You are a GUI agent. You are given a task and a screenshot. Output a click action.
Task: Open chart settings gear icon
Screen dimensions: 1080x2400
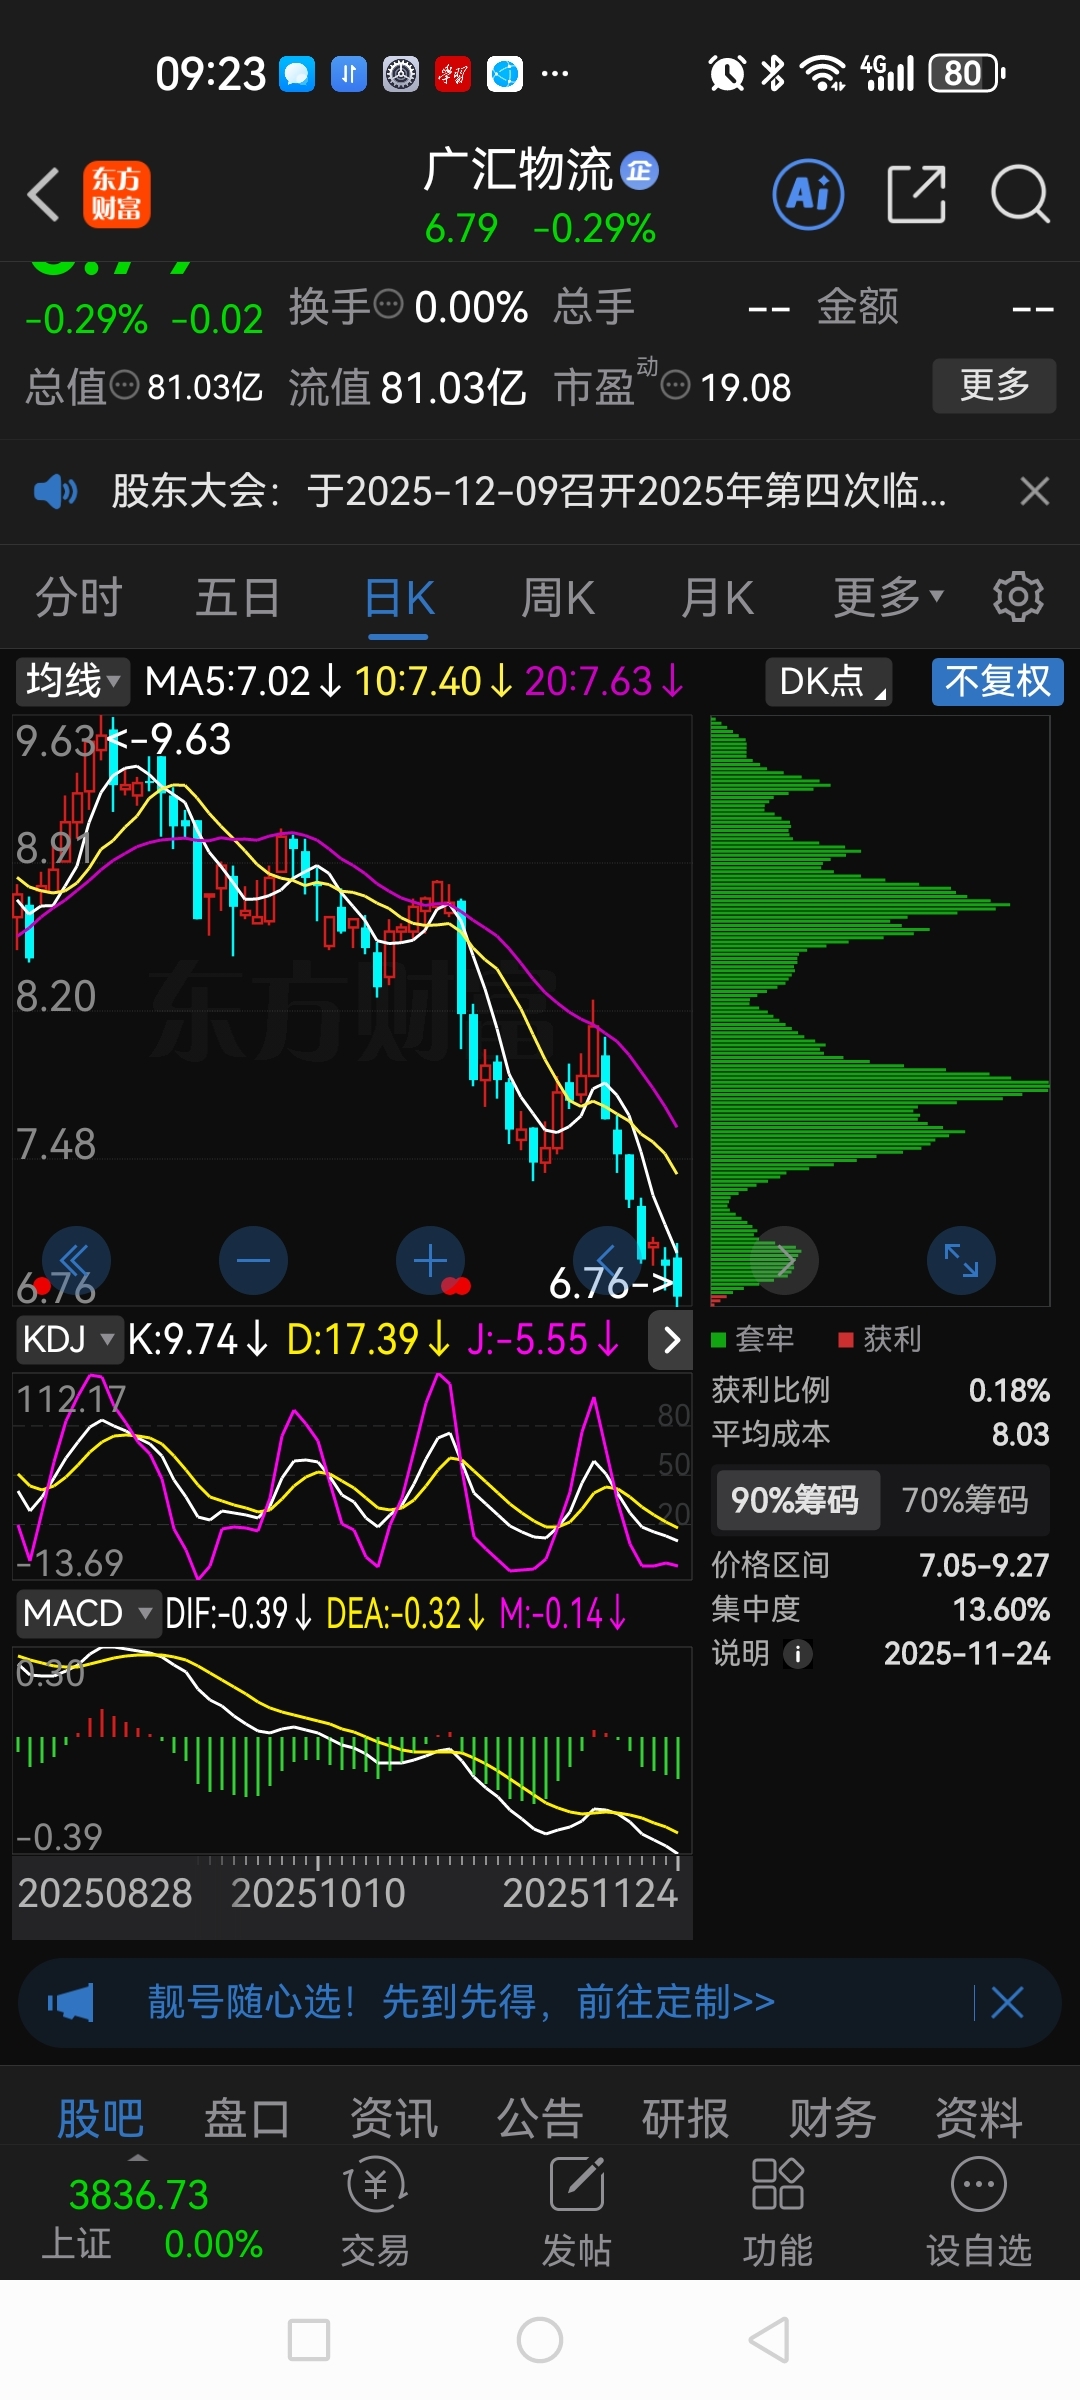(1018, 597)
